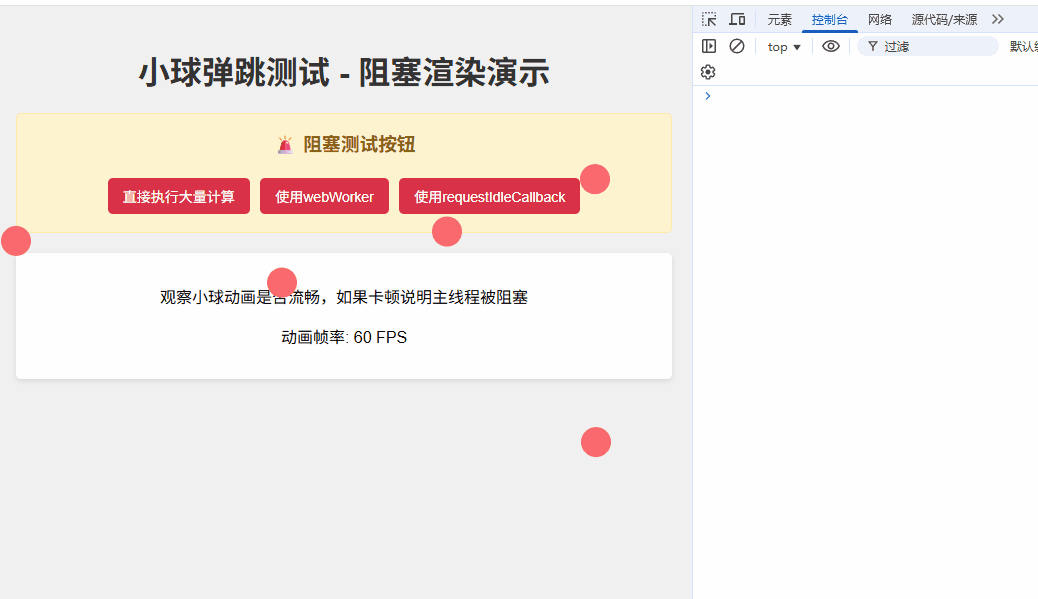Viewport: 1038px width, 599px height.
Task: Click the siren emoji beside 阻塞测试按钮
Action: pos(286,144)
